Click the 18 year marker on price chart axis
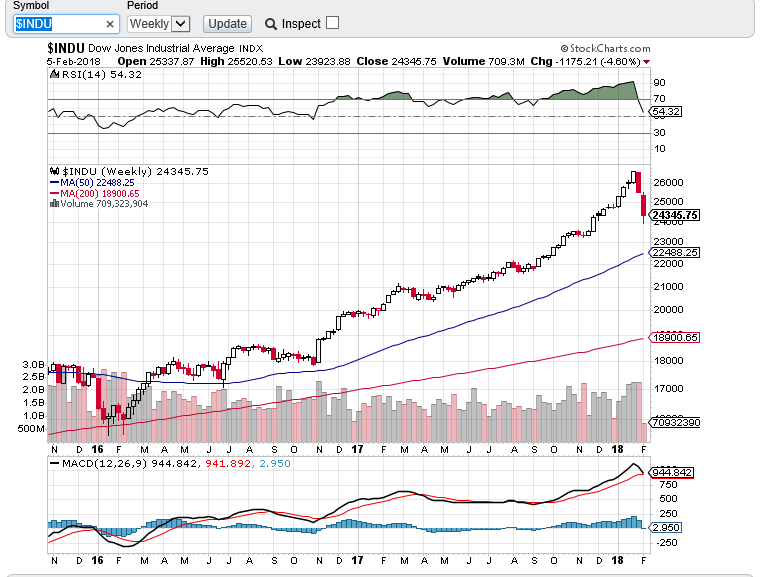 coord(617,449)
